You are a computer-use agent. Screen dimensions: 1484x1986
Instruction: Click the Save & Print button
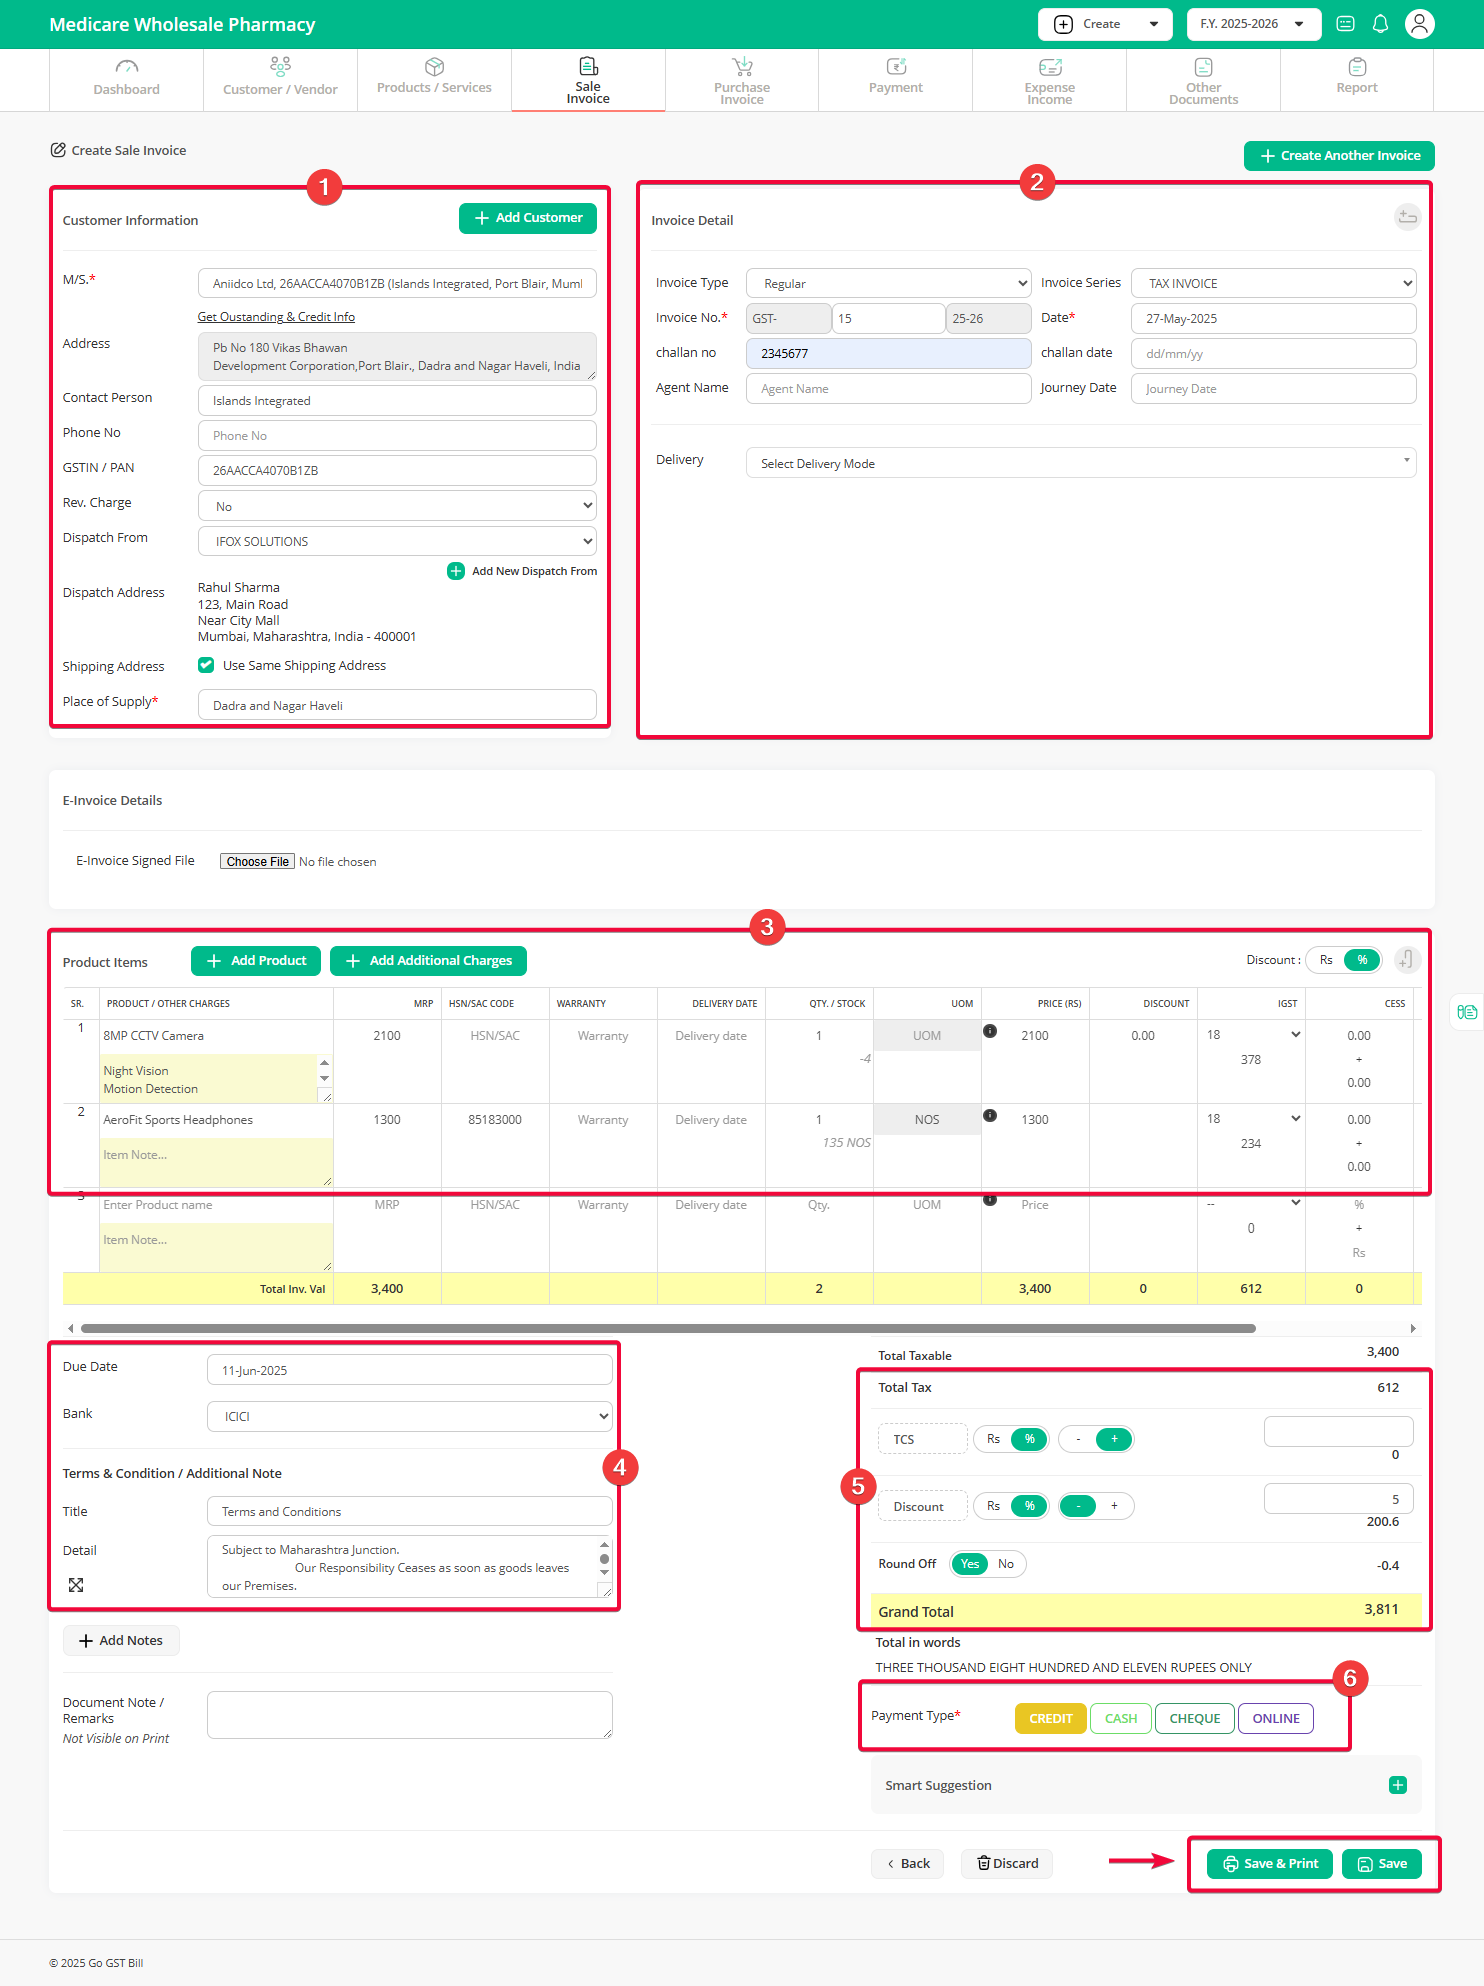(1270, 1864)
